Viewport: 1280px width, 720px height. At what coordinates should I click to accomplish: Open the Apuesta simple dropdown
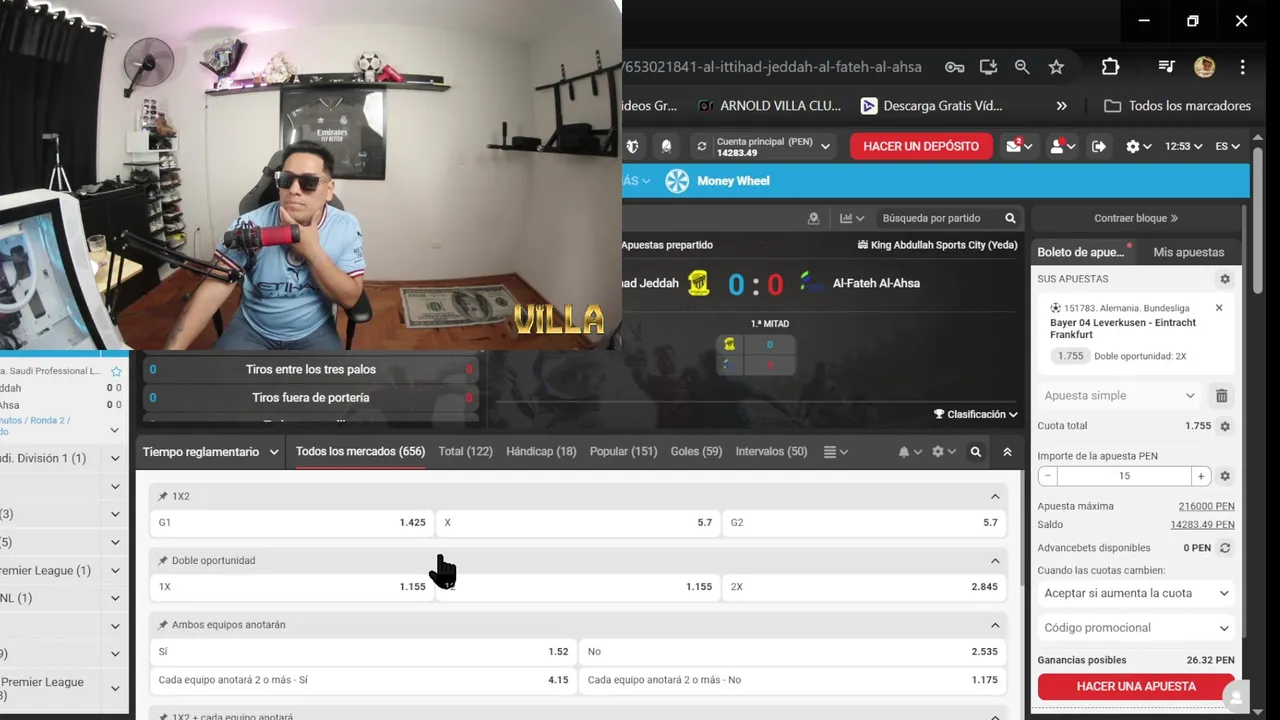click(x=1119, y=396)
